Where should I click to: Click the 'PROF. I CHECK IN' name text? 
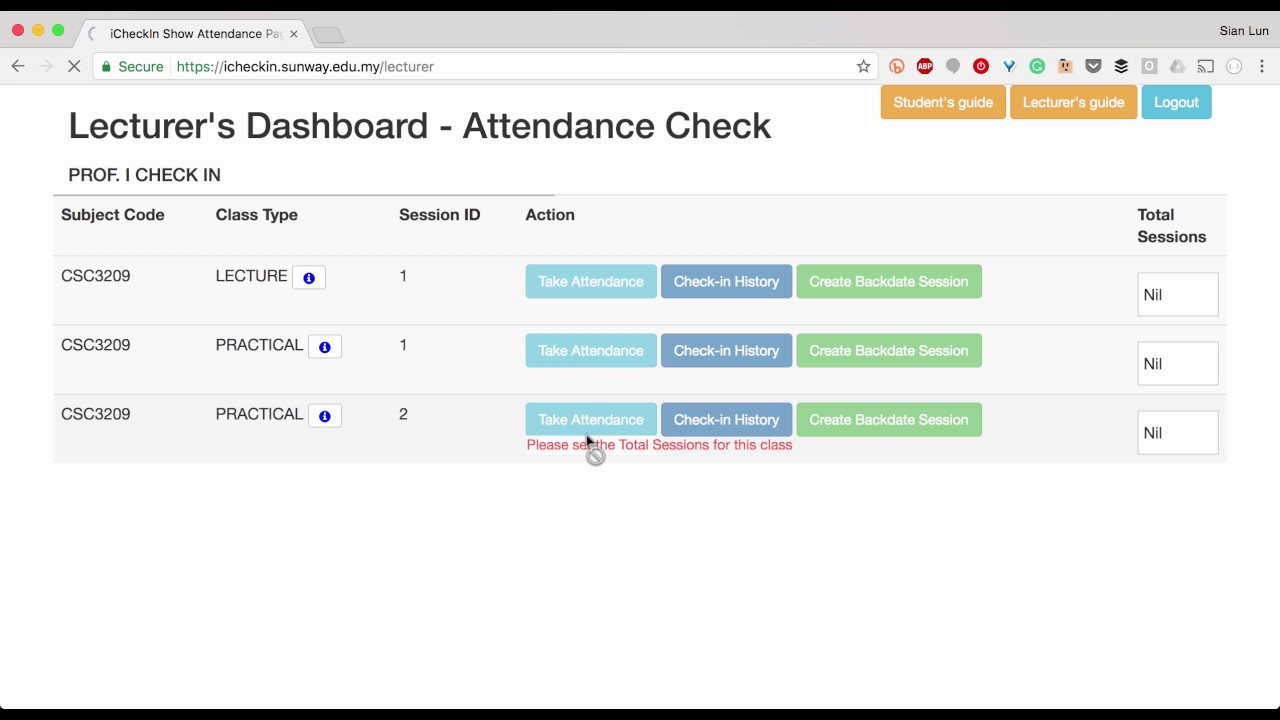point(145,175)
